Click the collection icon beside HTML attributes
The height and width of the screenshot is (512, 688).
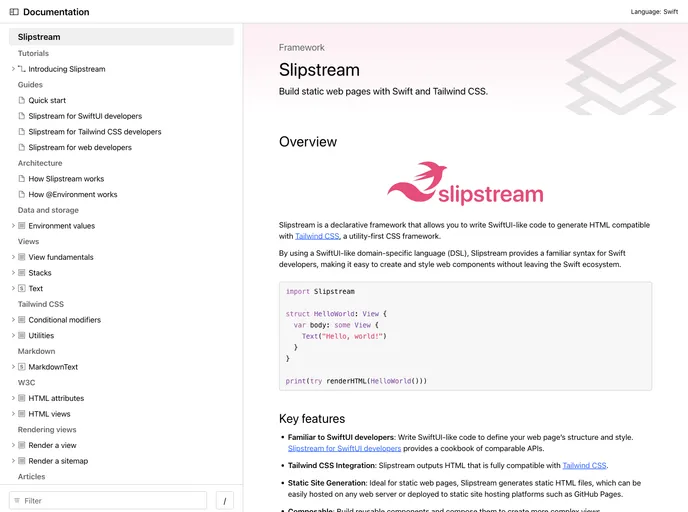click(22, 398)
